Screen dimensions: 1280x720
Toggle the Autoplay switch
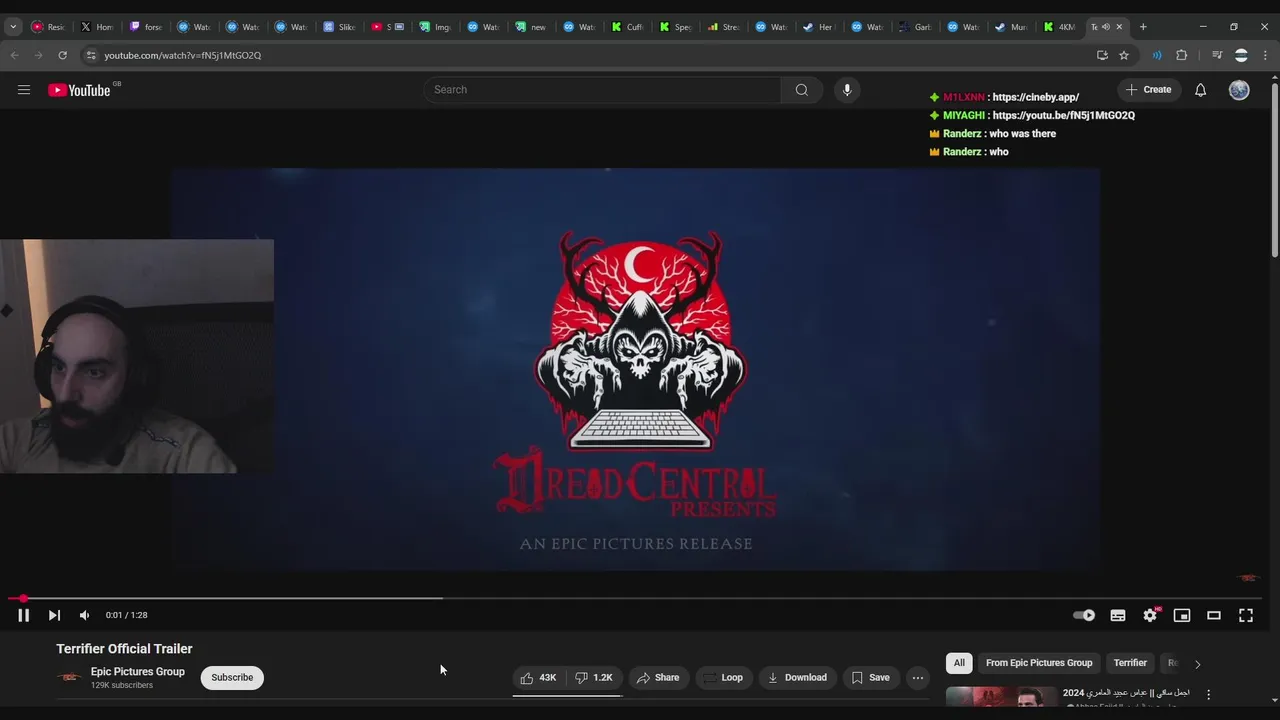(x=1084, y=615)
